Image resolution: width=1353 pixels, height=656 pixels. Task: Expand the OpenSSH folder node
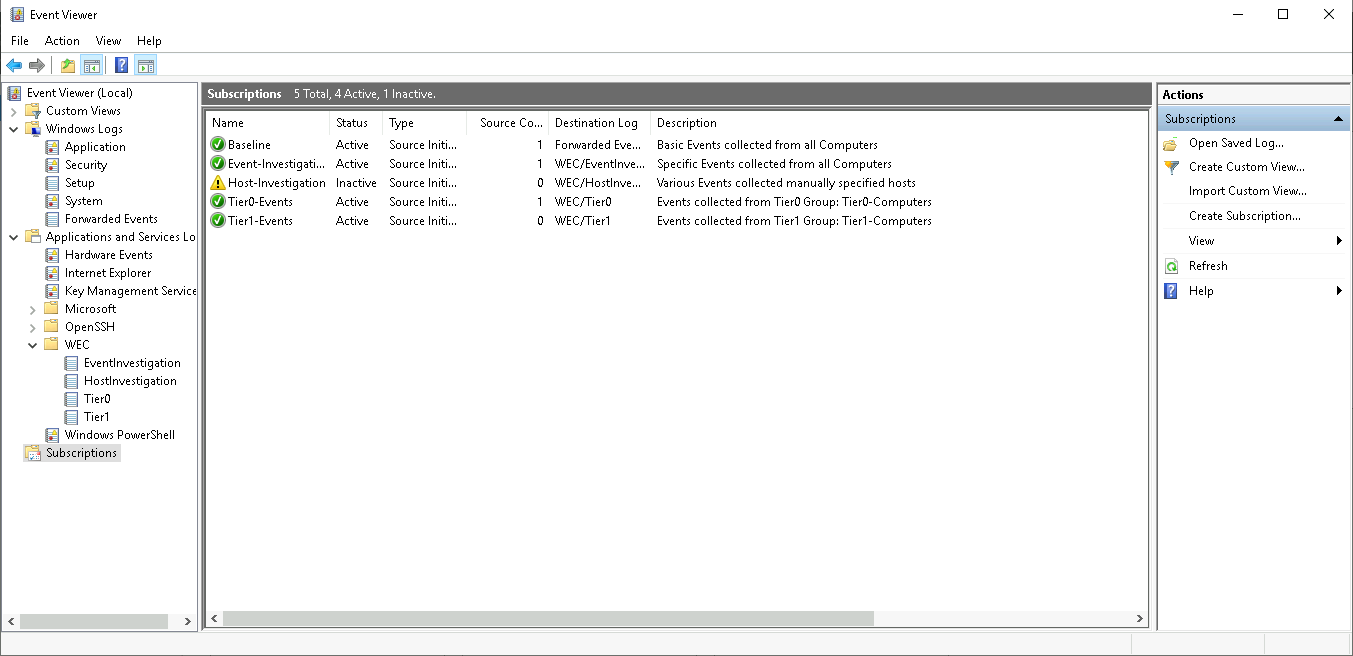33,327
